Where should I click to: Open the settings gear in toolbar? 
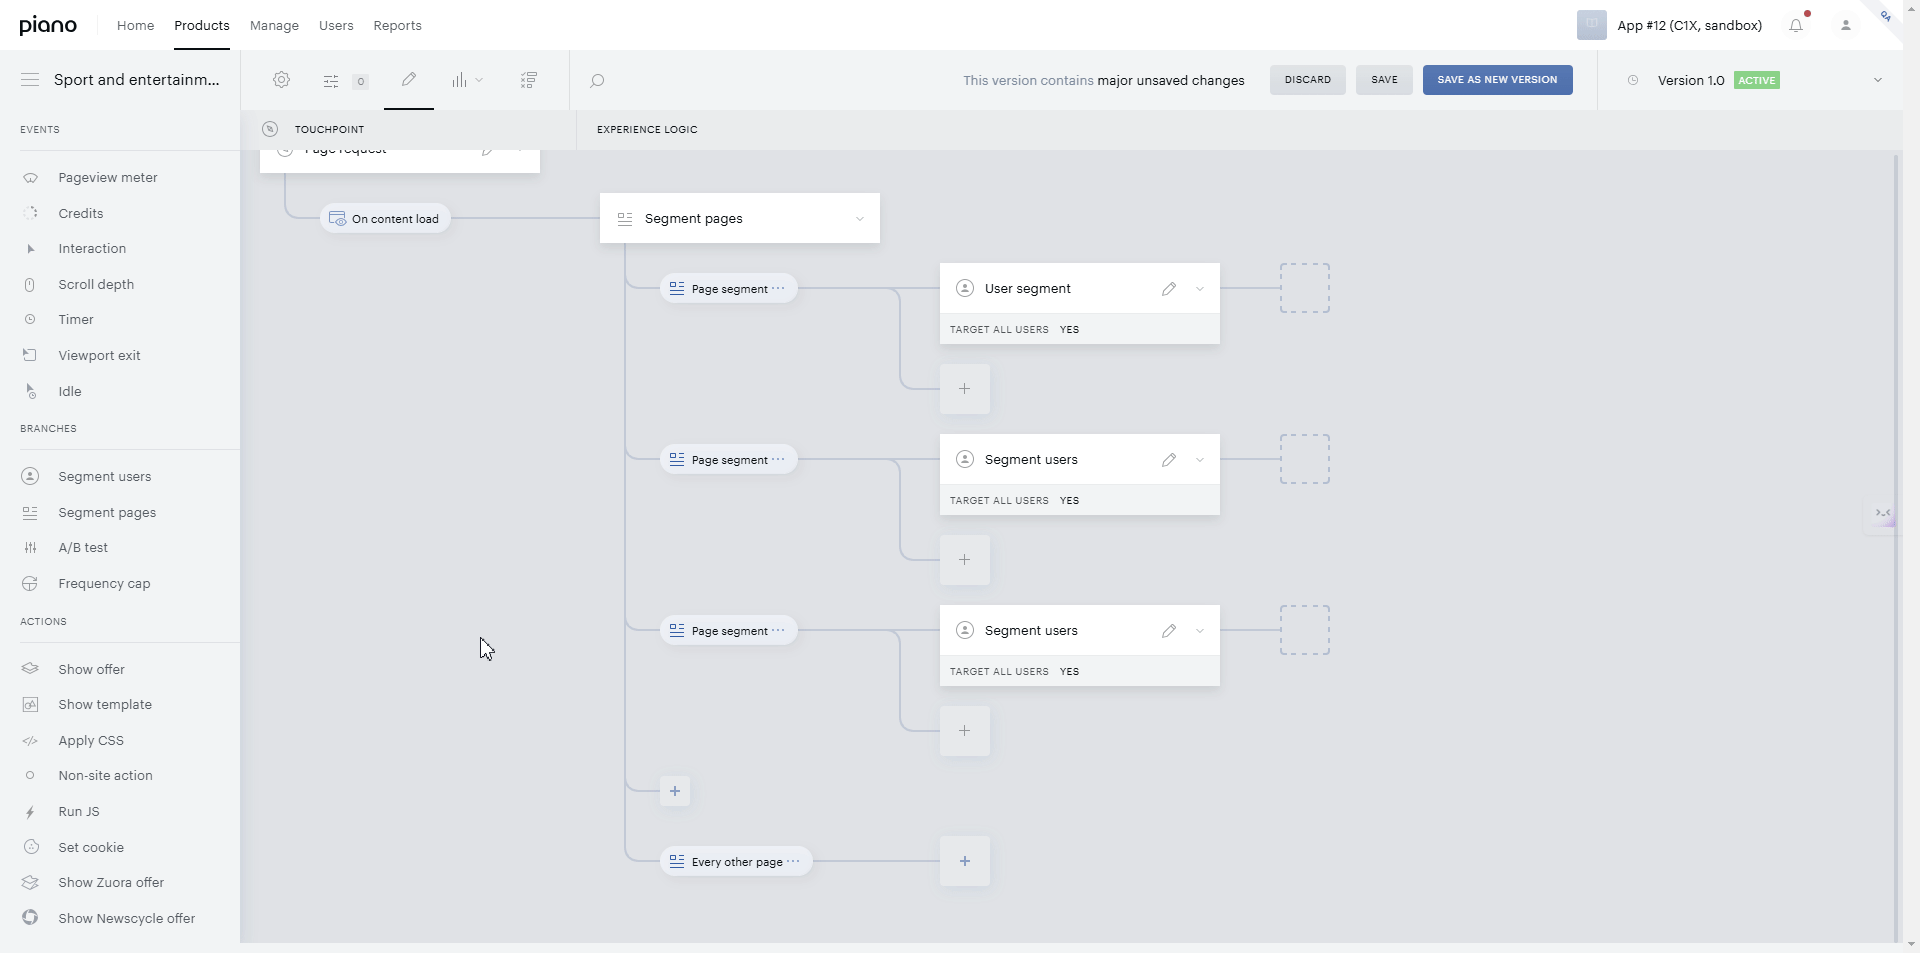pos(282,80)
